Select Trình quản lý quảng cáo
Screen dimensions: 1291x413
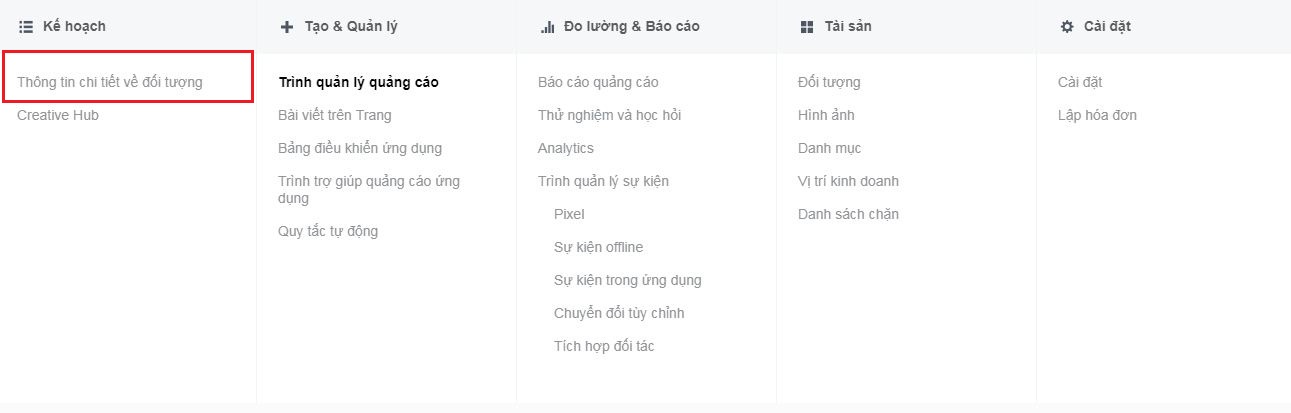358,82
